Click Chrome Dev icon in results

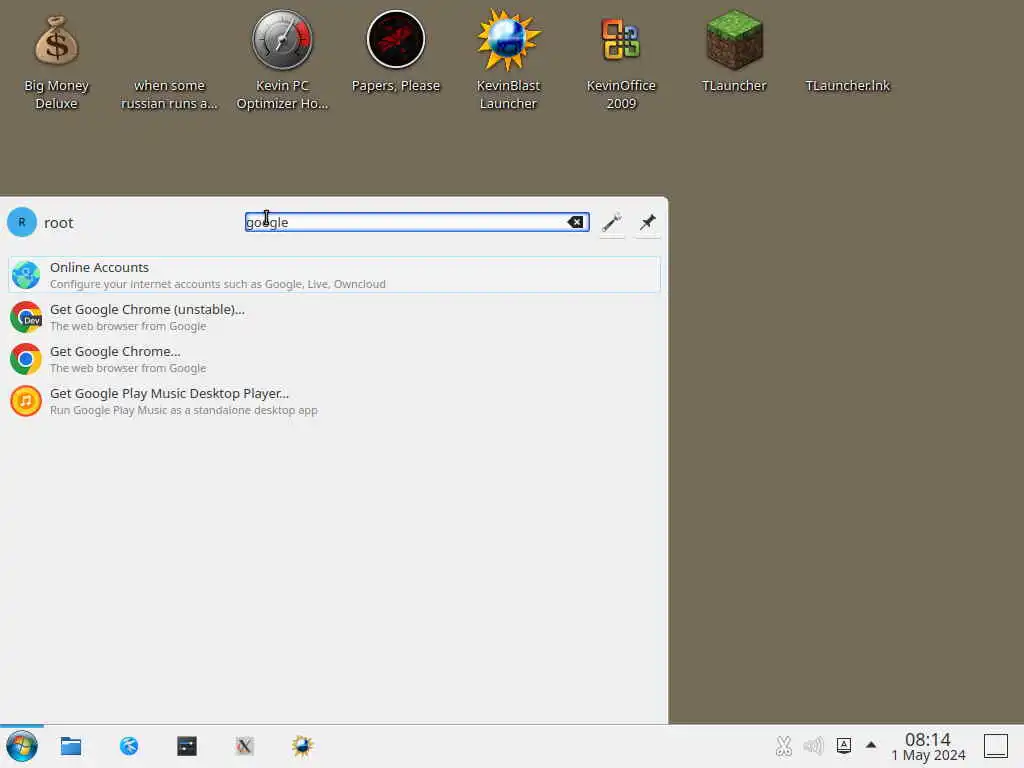point(26,317)
